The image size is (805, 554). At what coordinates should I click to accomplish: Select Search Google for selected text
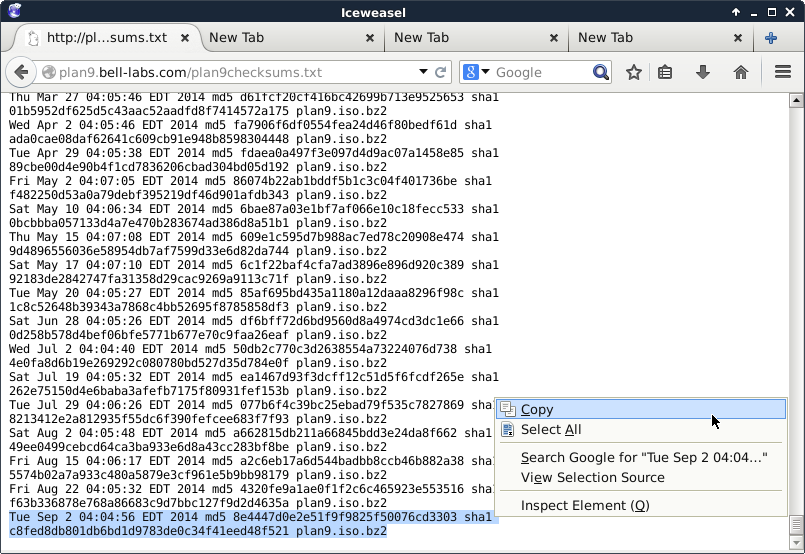pyautogui.click(x=643, y=458)
